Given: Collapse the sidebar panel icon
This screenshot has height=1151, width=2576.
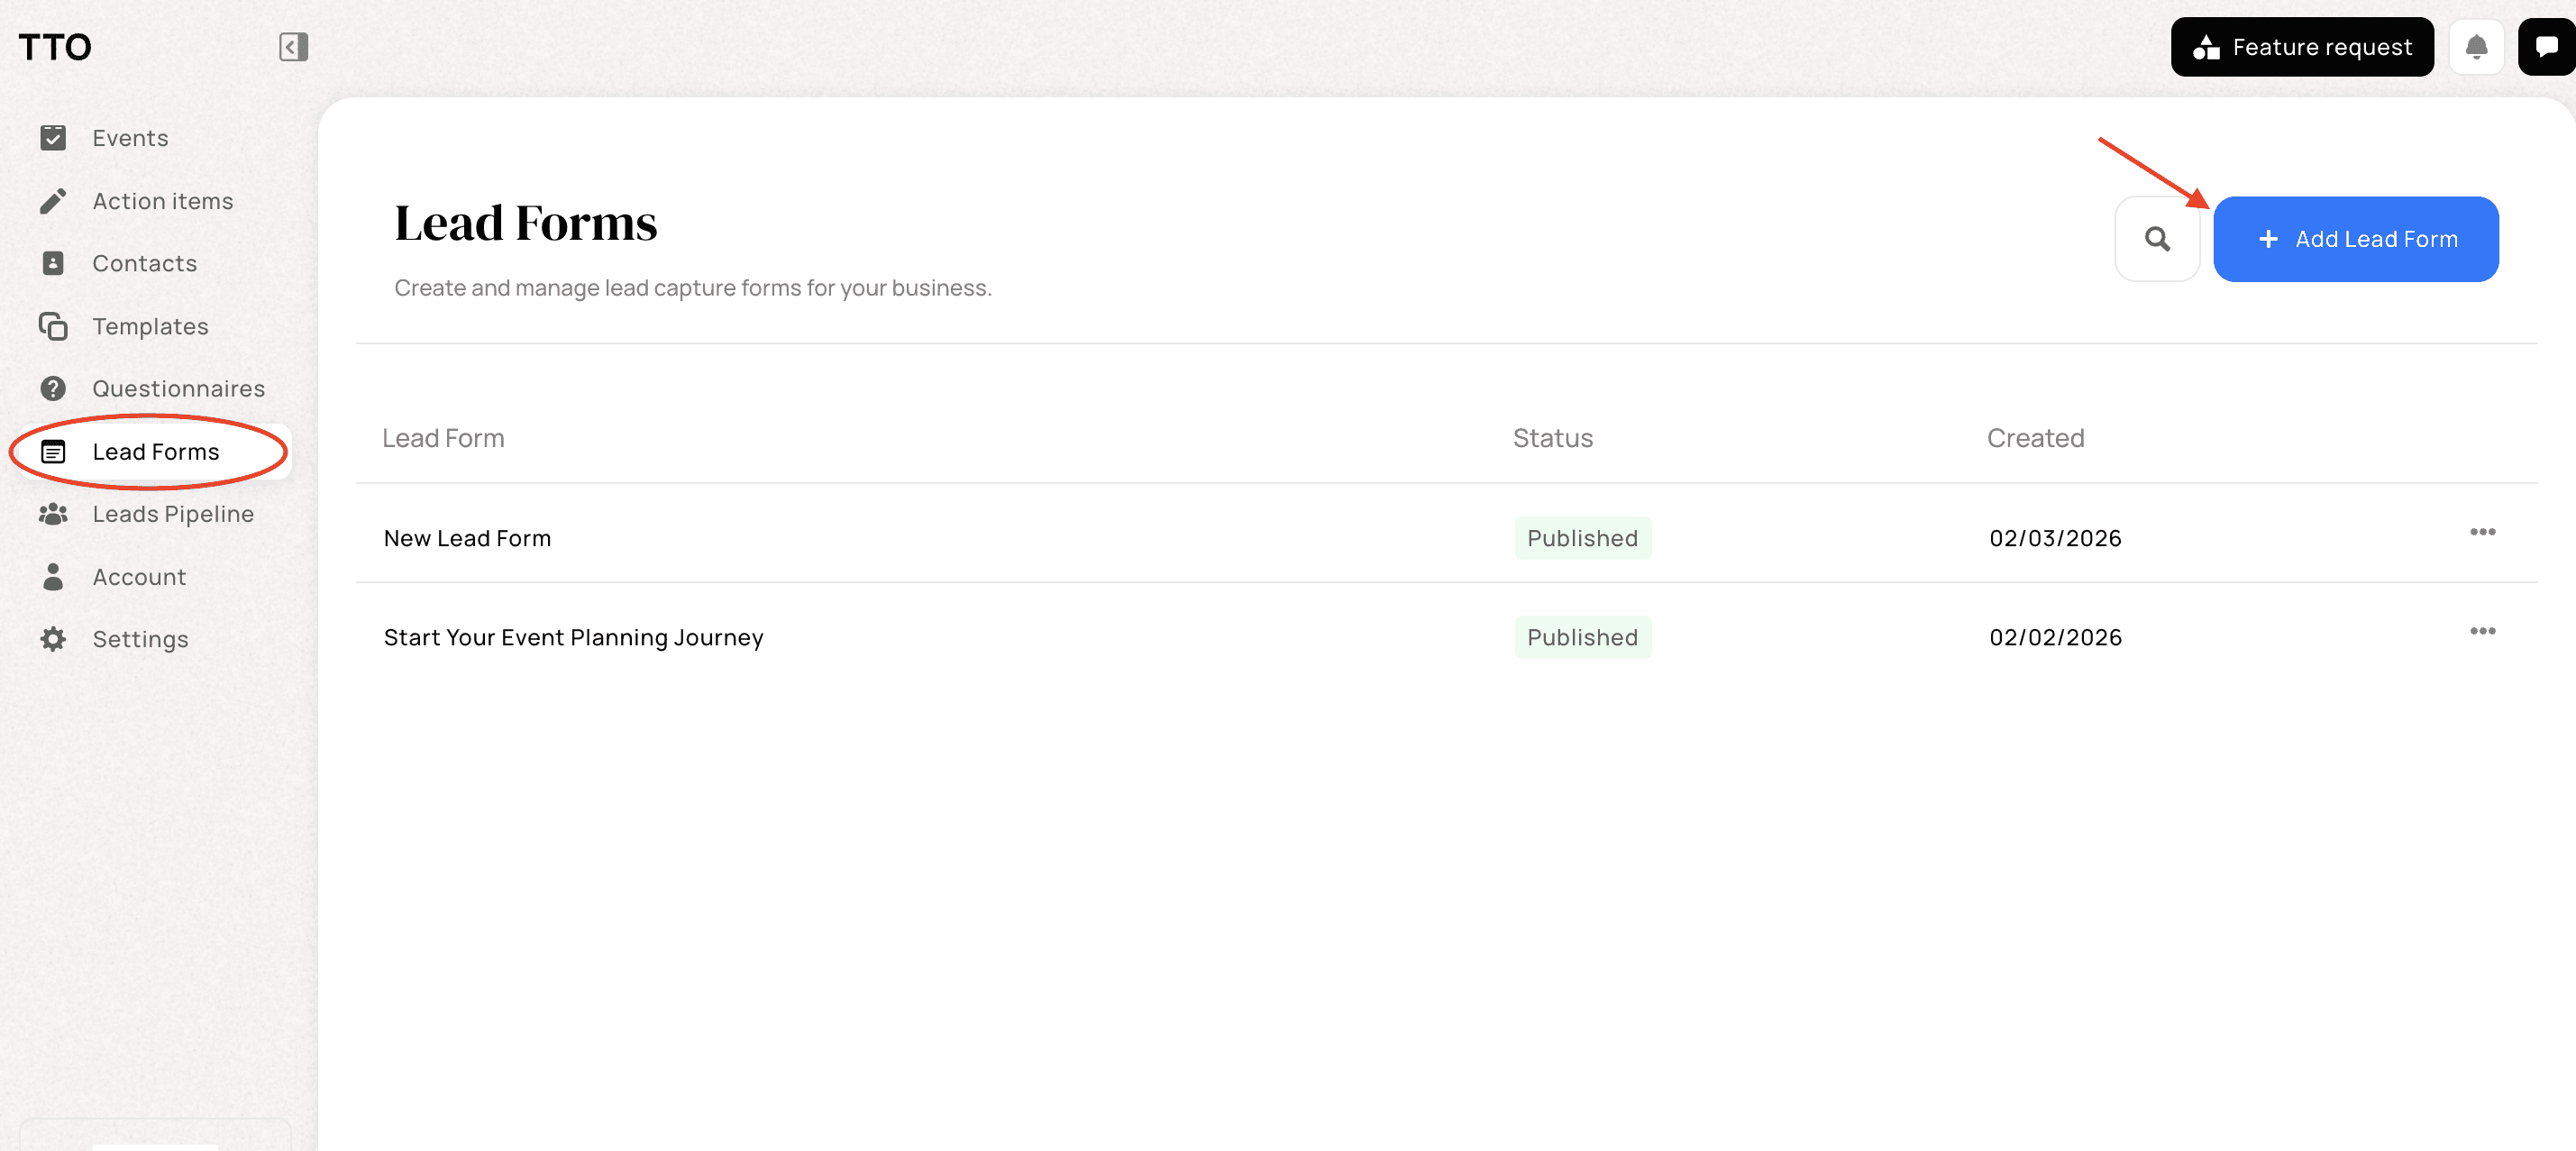Looking at the screenshot, I should [x=293, y=47].
